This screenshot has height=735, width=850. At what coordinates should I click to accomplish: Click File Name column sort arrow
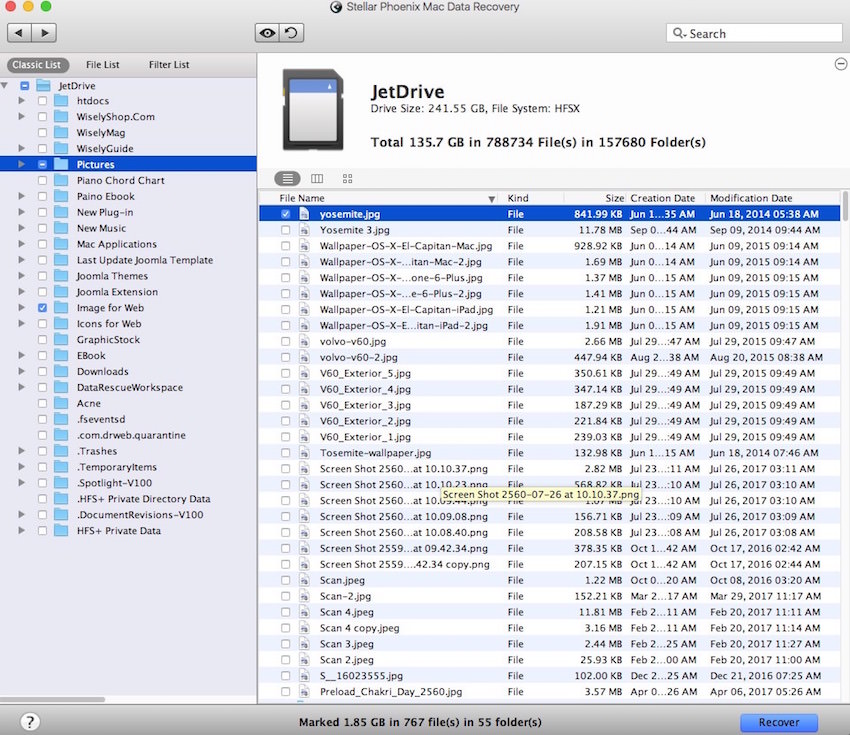[492, 199]
